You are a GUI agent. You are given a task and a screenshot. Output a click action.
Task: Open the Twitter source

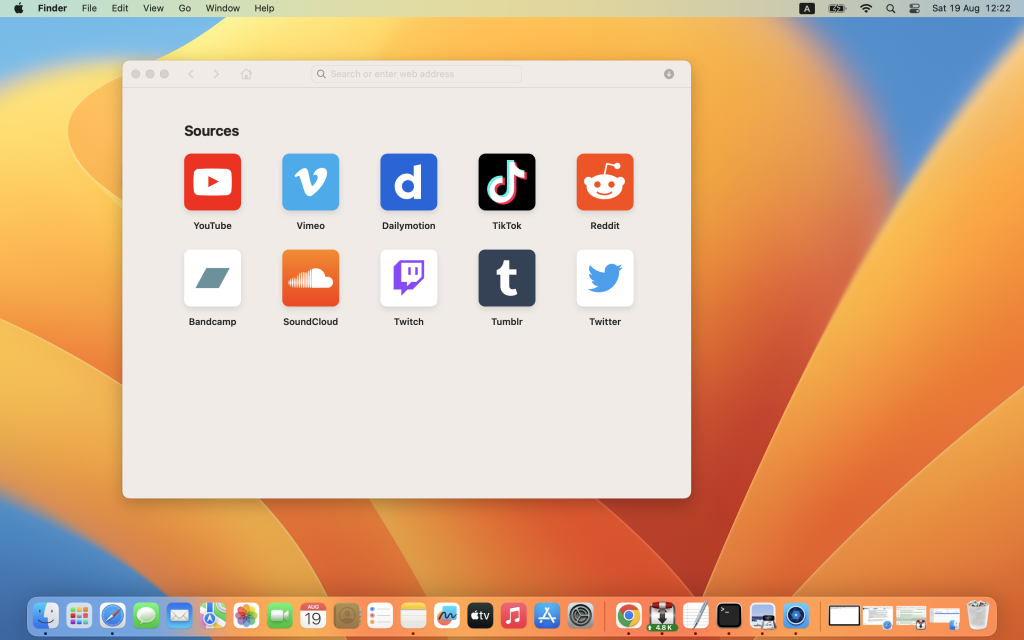[605, 278]
